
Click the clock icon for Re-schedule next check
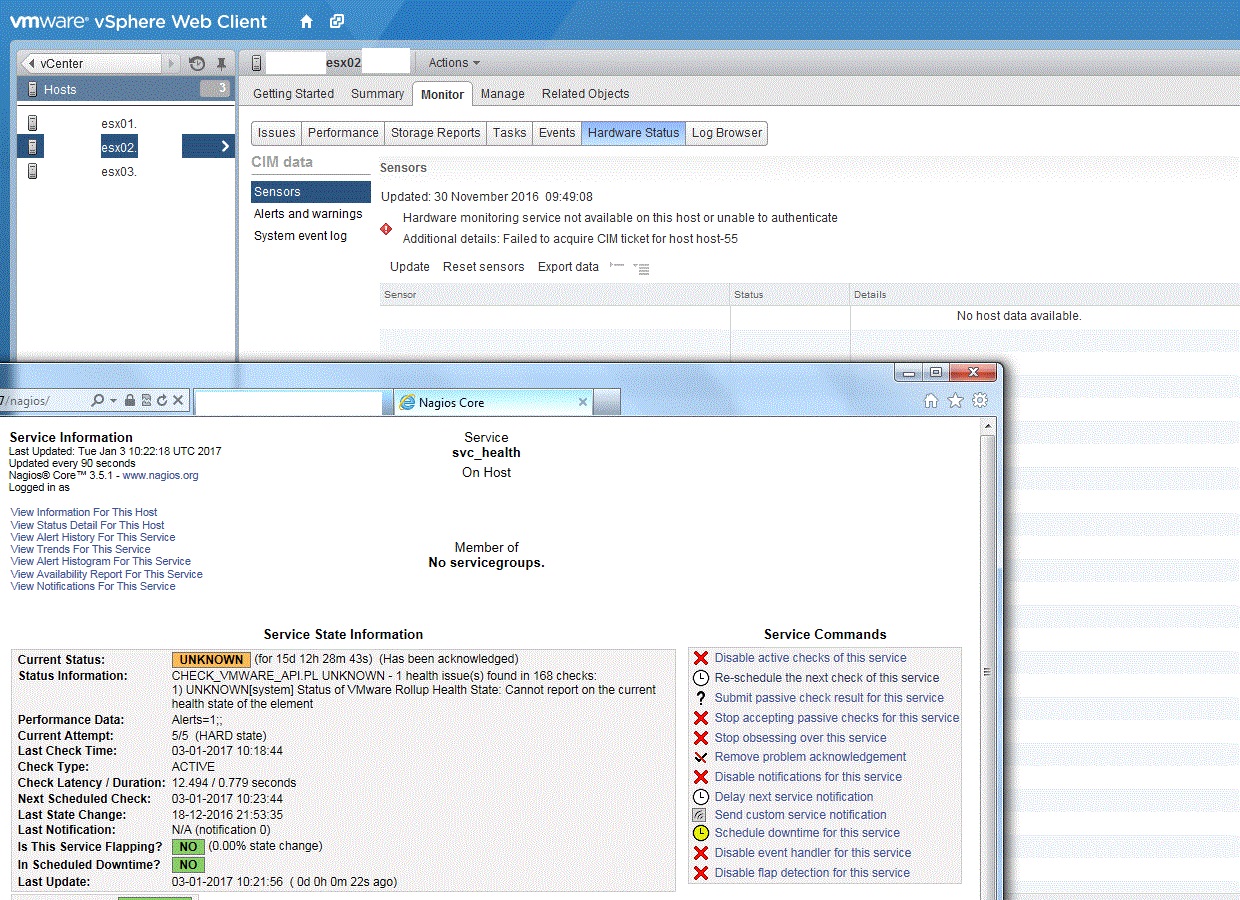point(701,678)
